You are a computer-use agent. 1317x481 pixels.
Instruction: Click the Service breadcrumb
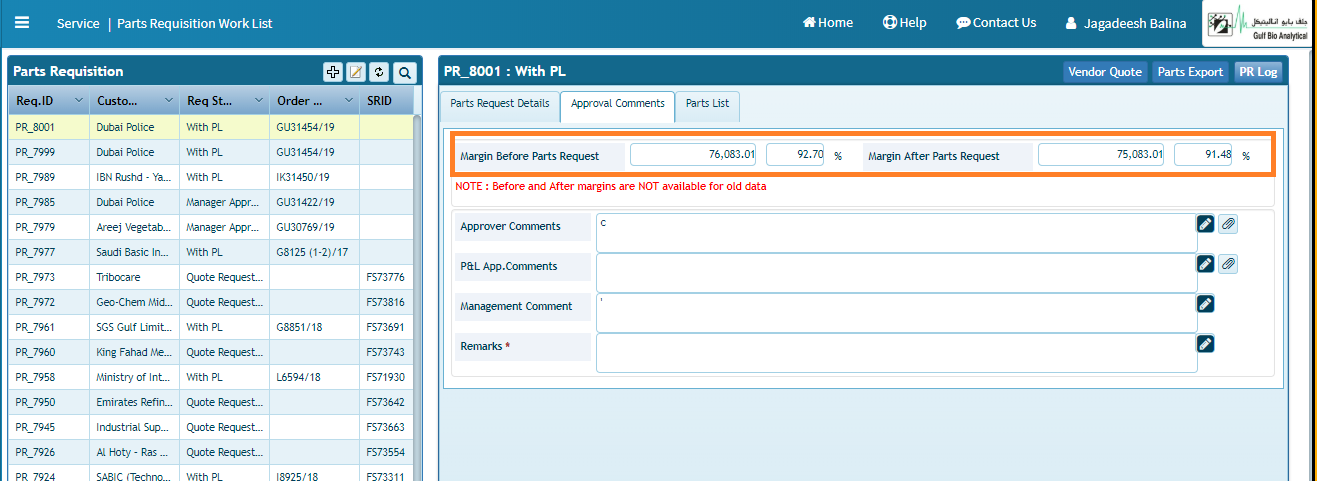pyautogui.click(x=78, y=23)
